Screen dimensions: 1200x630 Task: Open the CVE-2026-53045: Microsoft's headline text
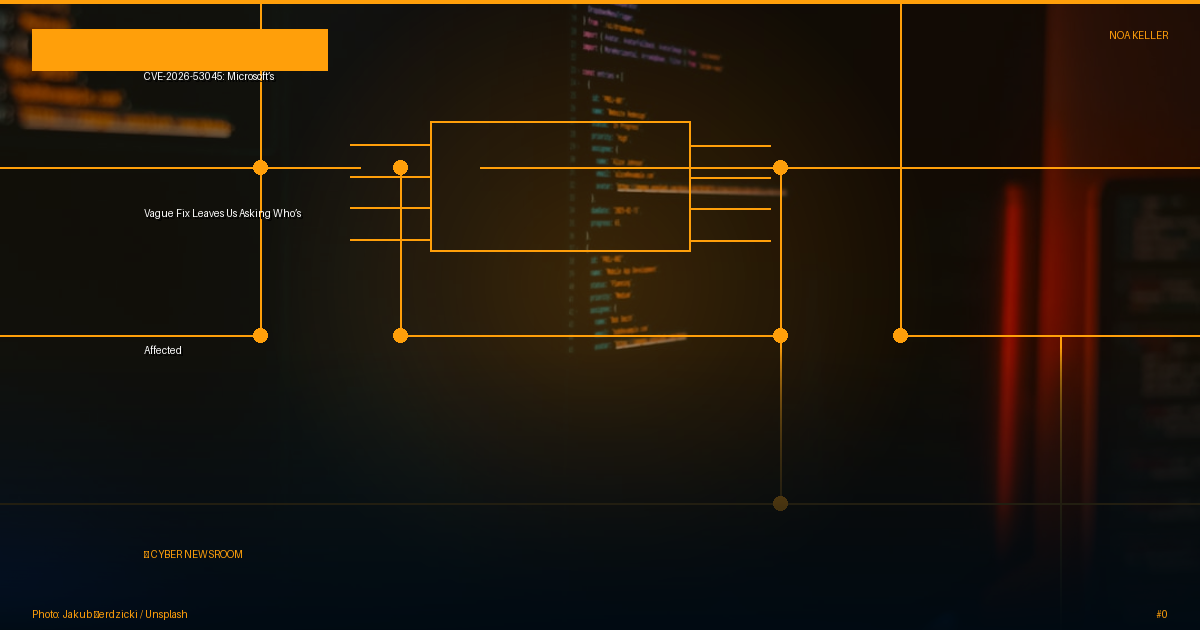point(208,76)
